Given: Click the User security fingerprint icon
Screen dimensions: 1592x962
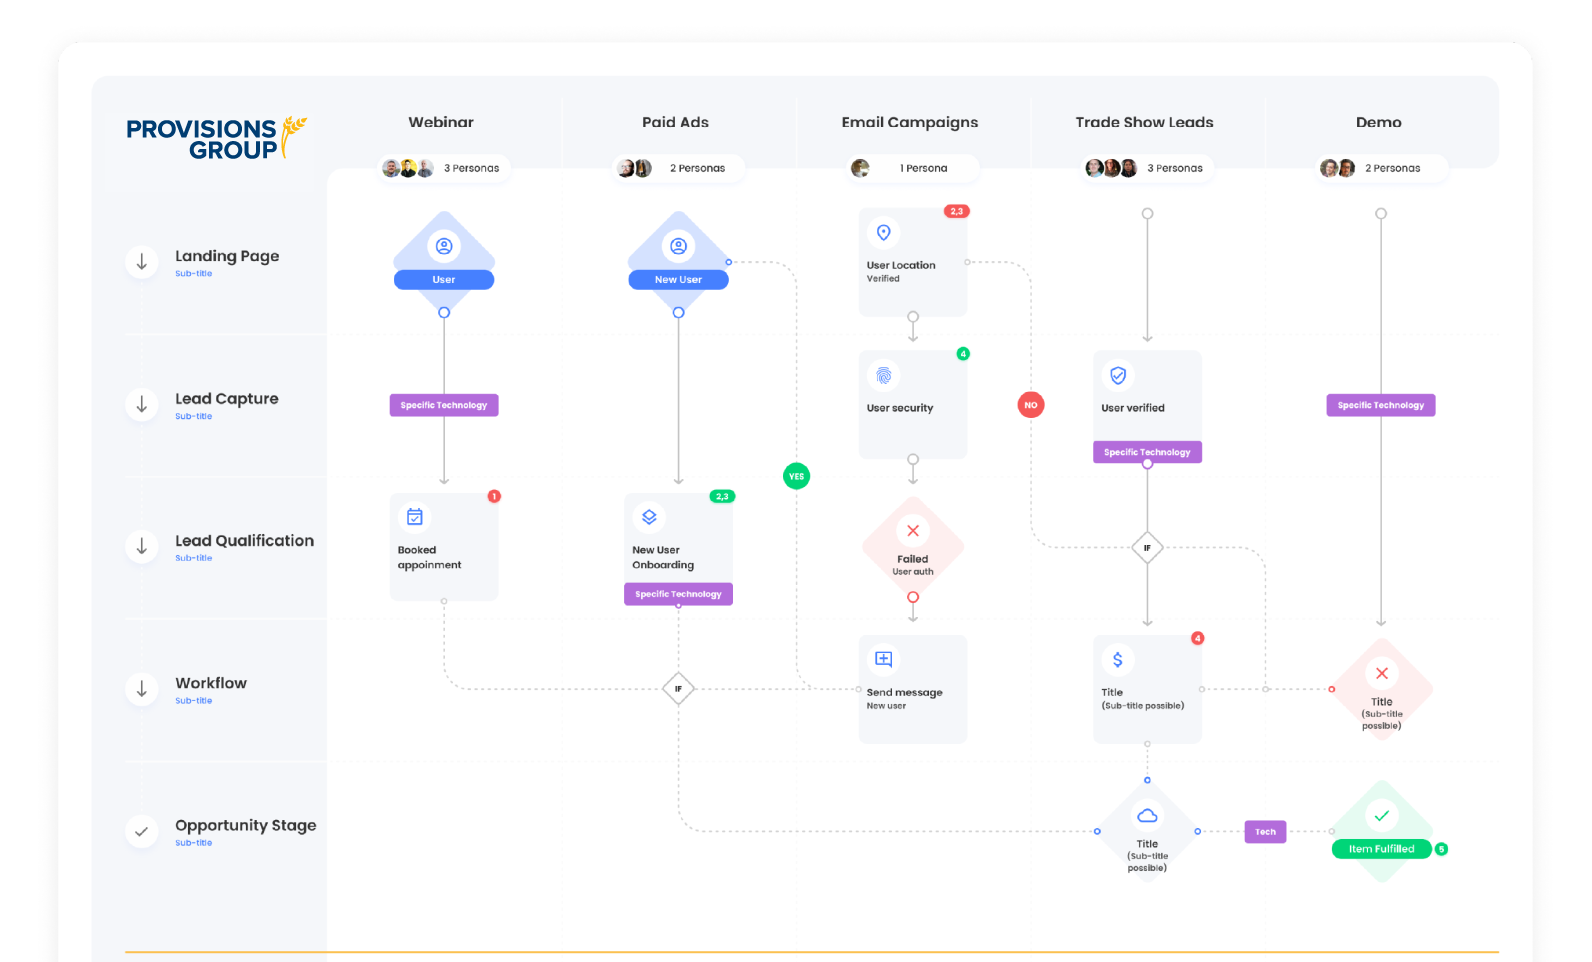Looking at the screenshot, I should (883, 376).
